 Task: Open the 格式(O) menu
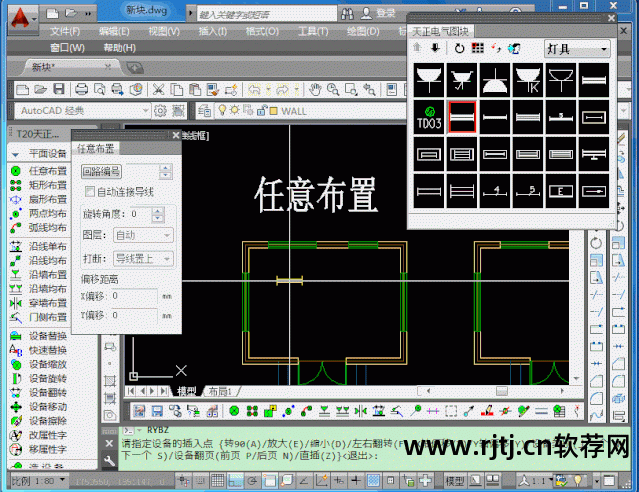262,31
